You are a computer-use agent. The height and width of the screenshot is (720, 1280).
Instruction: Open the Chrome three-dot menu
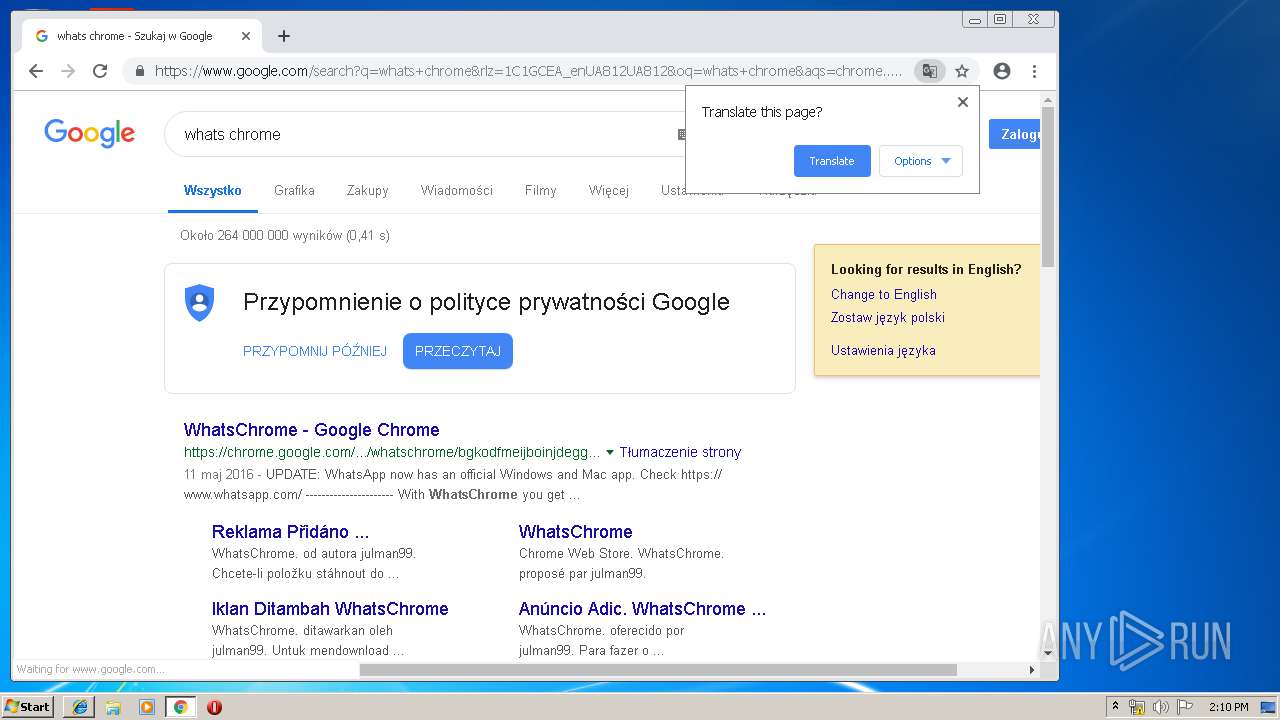(1034, 71)
